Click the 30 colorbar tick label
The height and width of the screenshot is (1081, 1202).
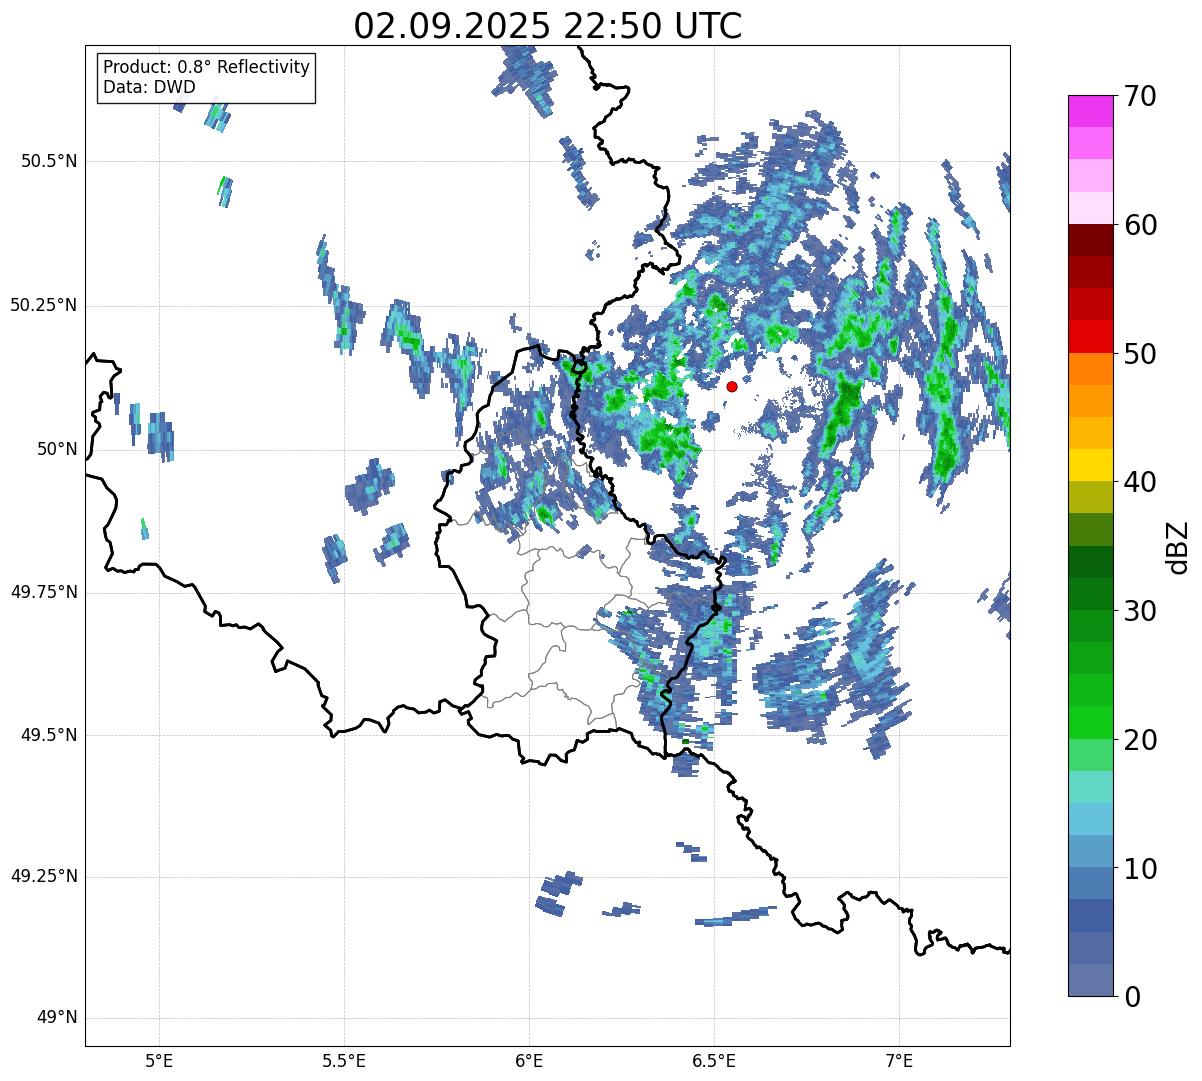pos(1139,611)
